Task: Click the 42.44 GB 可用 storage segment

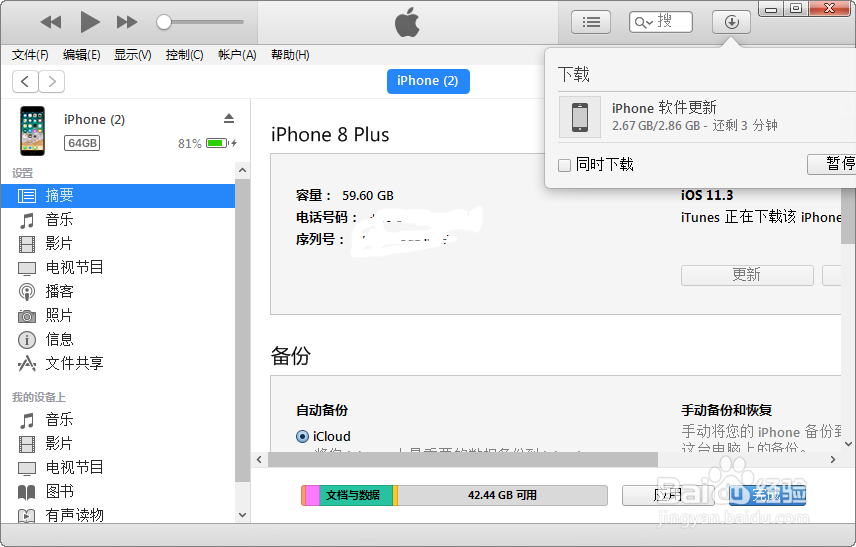Action: pos(502,495)
